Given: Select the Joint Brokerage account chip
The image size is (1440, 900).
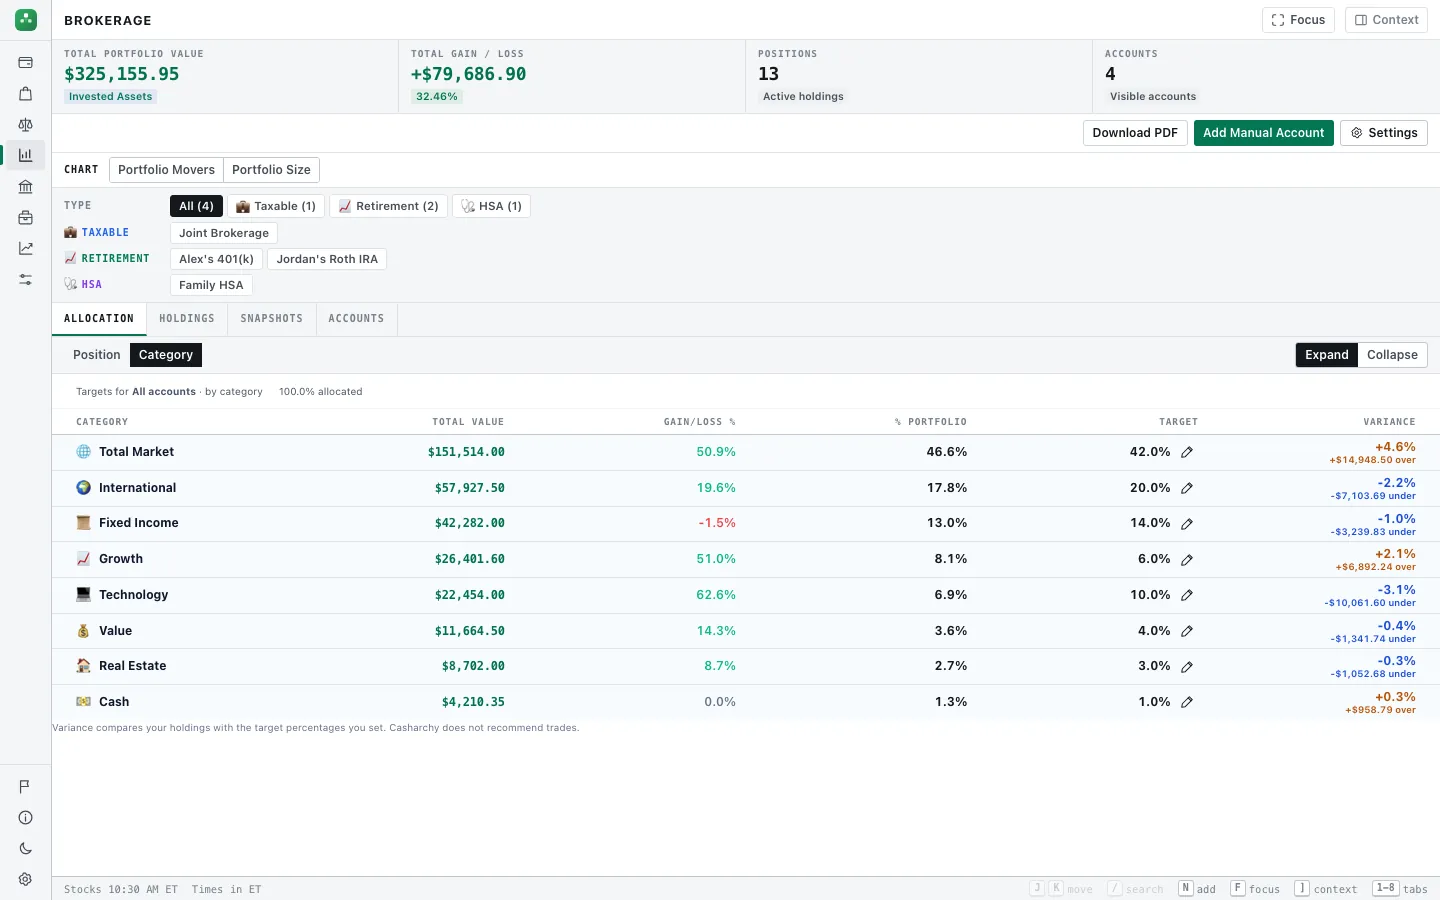Looking at the screenshot, I should click(x=224, y=233).
